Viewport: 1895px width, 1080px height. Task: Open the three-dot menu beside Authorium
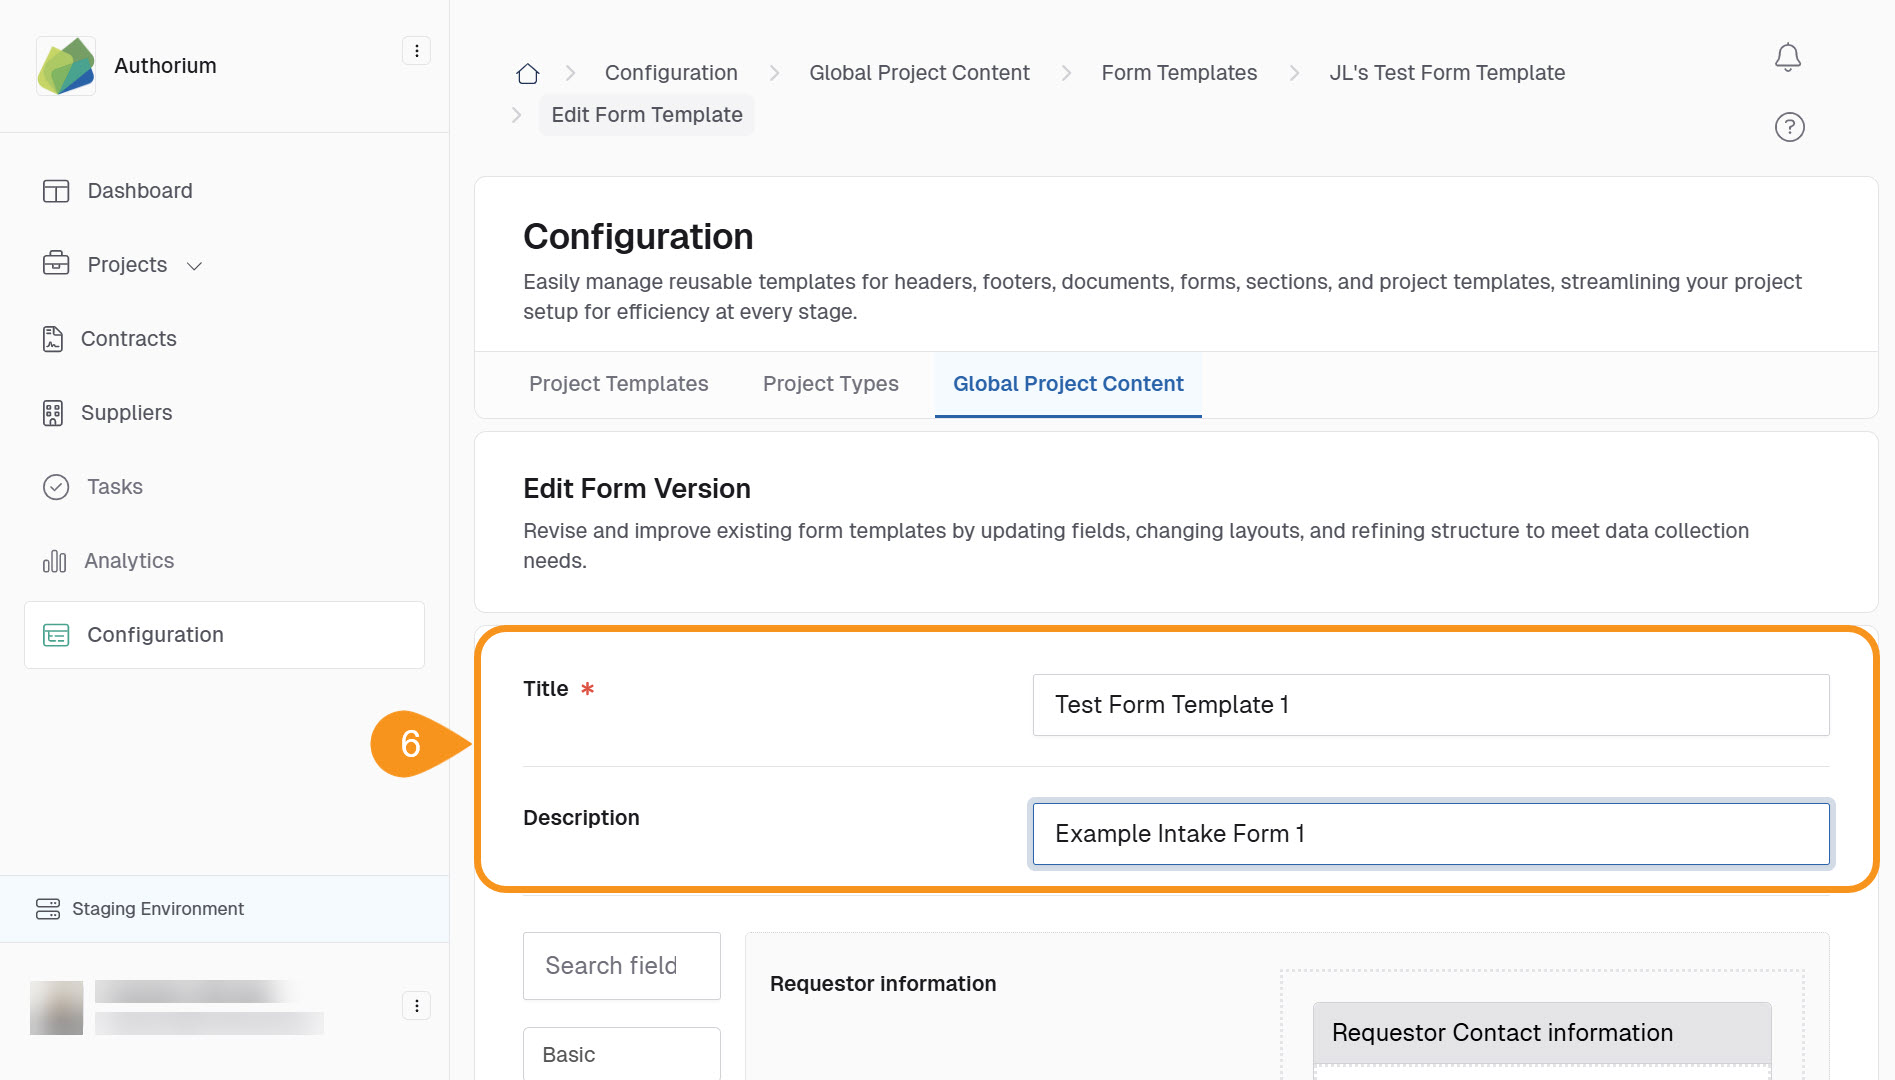[x=416, y=50]
